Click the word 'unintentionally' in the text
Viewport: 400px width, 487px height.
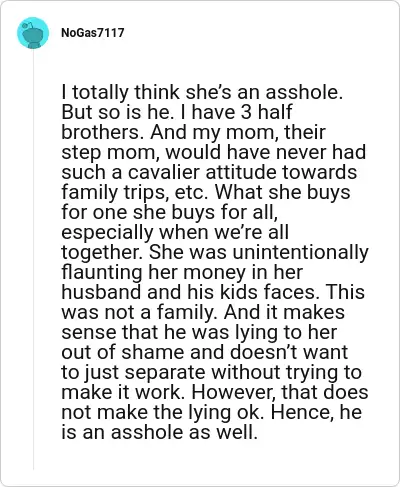coord(300,252)
